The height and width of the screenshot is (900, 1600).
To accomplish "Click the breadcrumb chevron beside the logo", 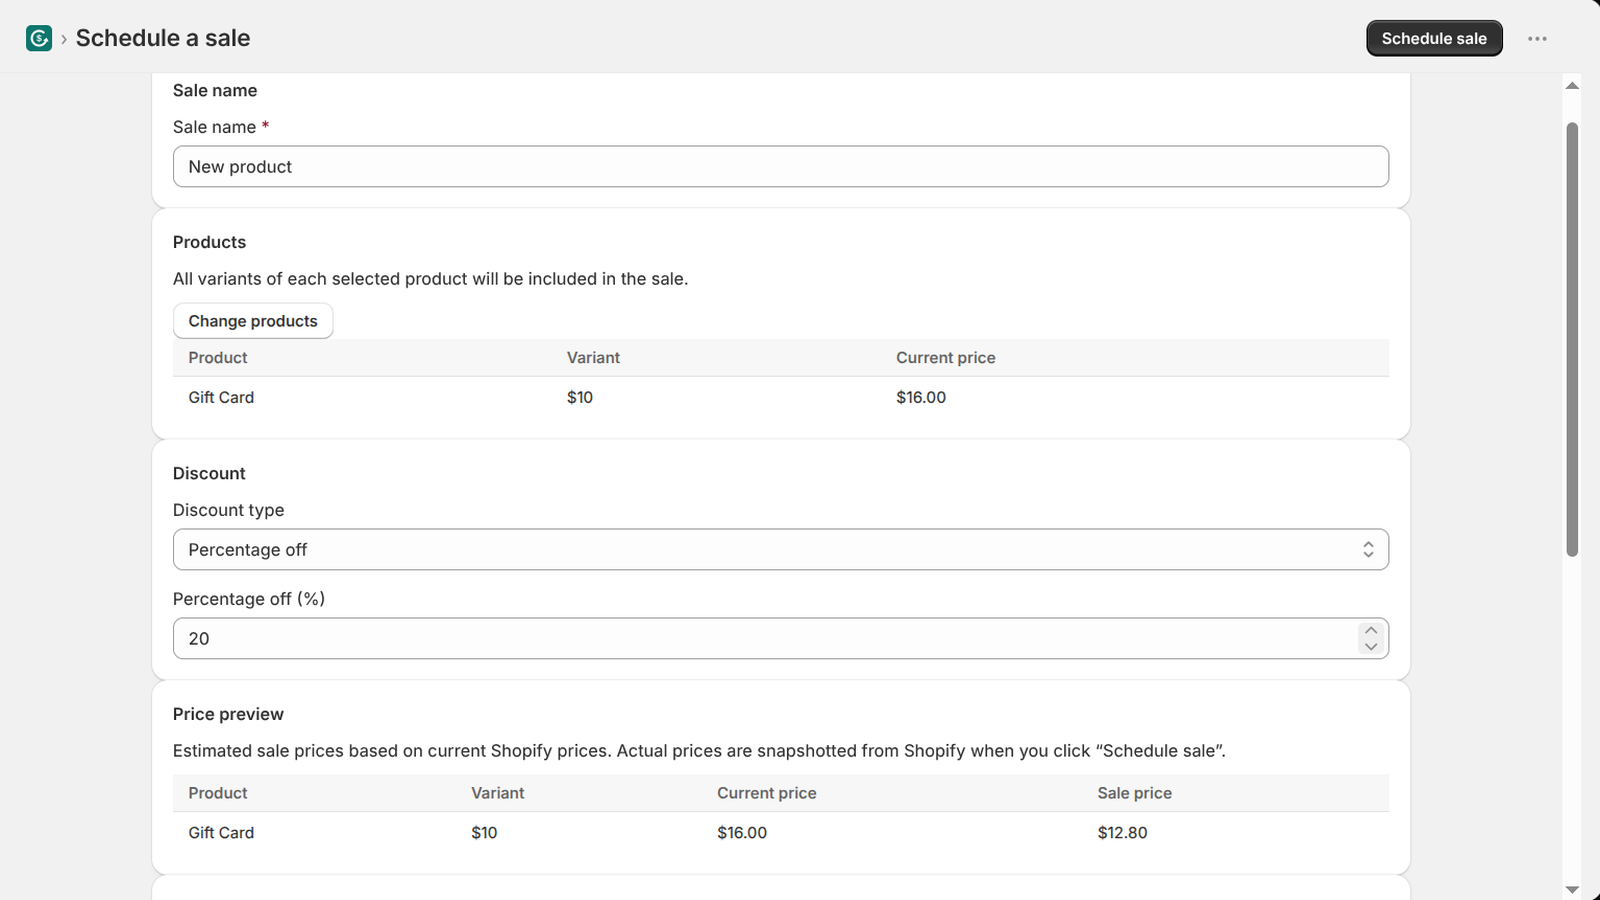I will pyautogui.click(x=64, y=39).
